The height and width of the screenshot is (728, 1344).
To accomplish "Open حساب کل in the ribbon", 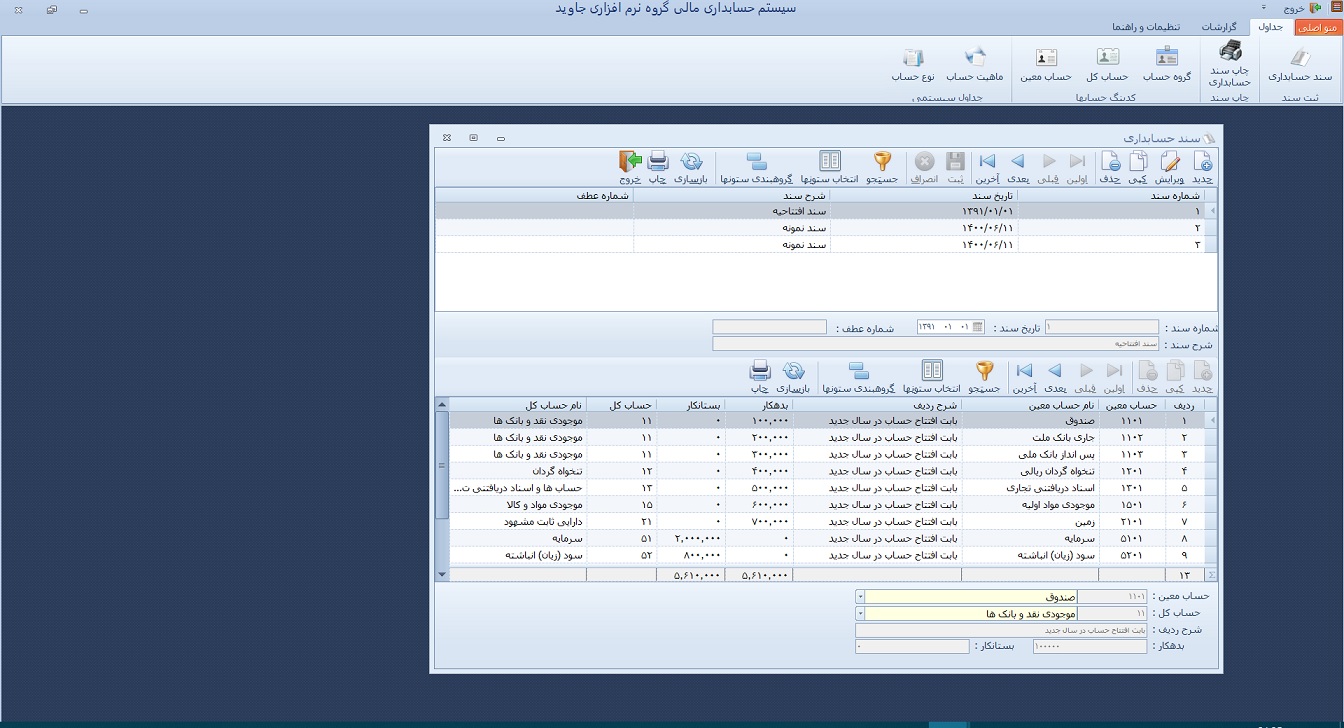I will [1107, 65].
